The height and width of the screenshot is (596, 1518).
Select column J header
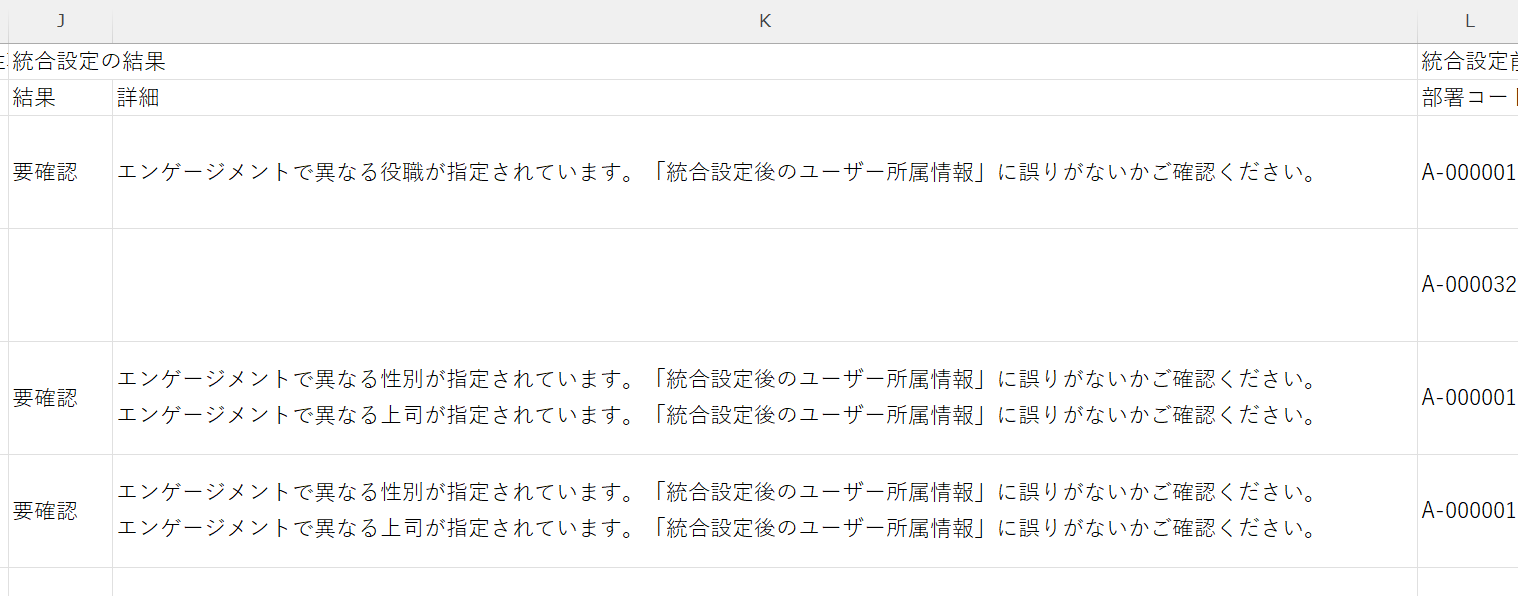pos(61,21)
